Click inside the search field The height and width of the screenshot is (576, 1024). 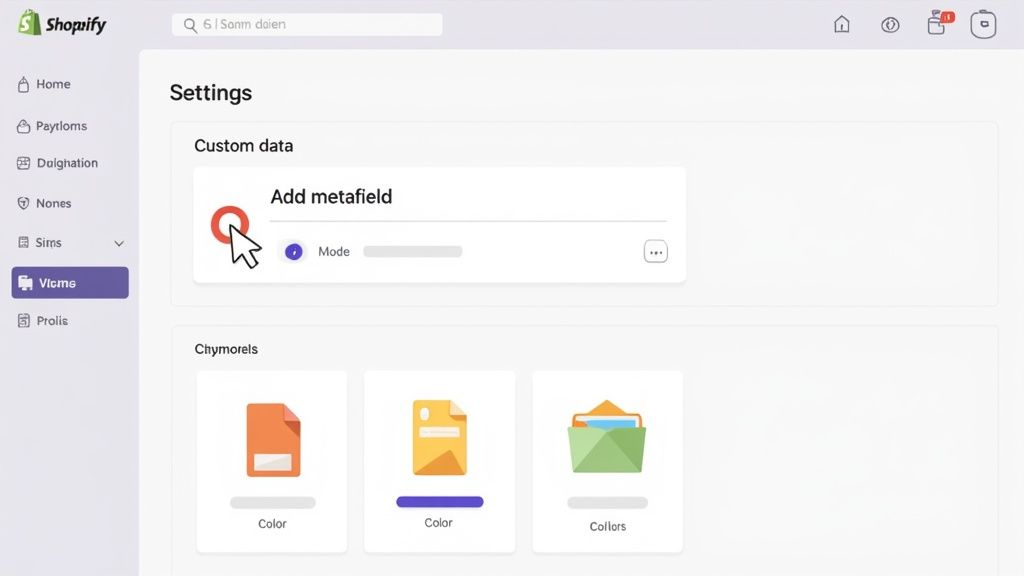point(307,24)
